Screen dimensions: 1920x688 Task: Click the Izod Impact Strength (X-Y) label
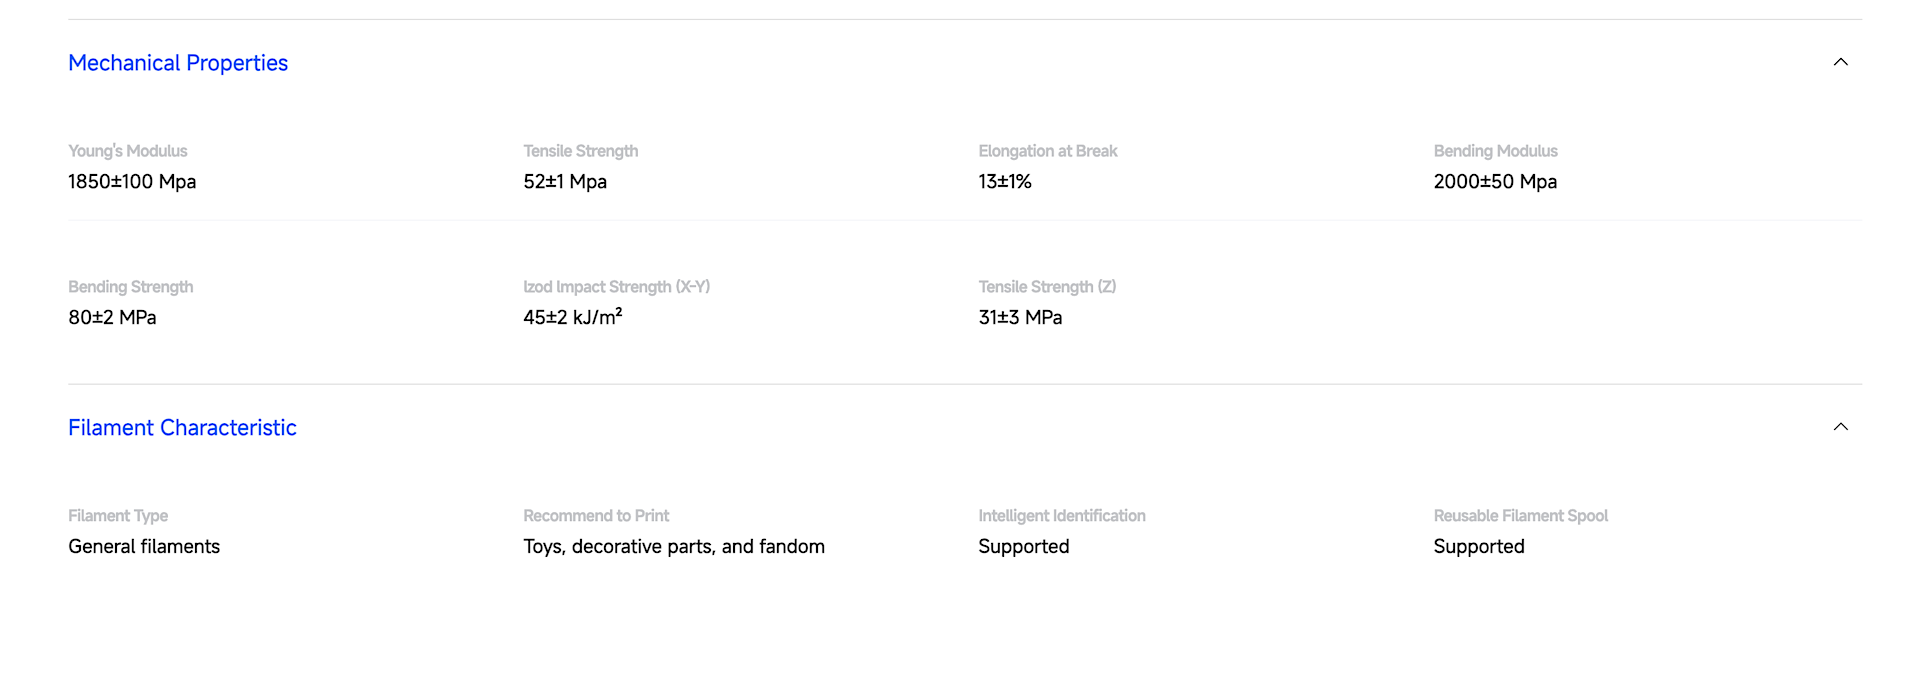[x=617, y=287]
